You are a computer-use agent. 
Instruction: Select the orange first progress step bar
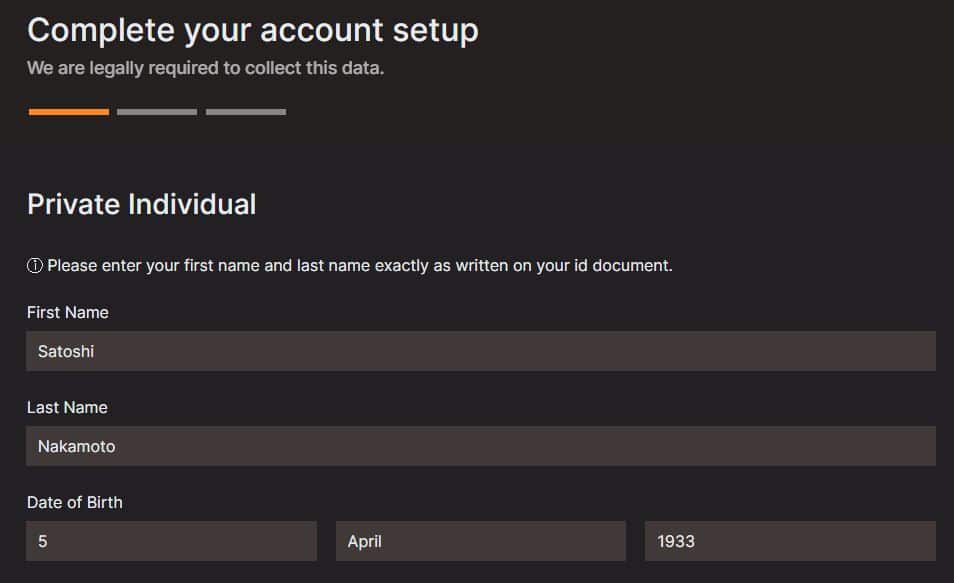(x=69, y=112)
